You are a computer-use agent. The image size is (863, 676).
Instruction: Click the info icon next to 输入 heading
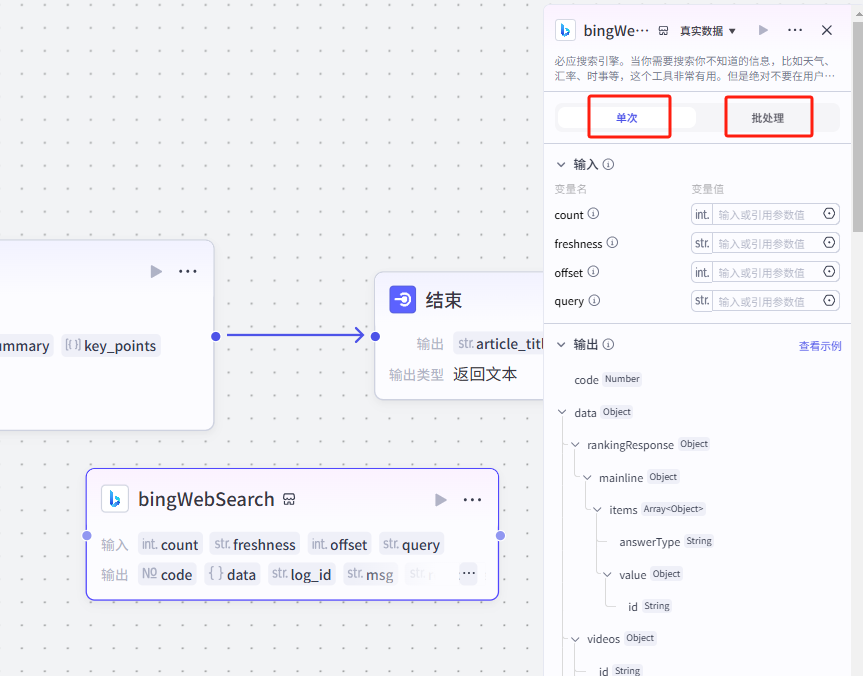608,164
